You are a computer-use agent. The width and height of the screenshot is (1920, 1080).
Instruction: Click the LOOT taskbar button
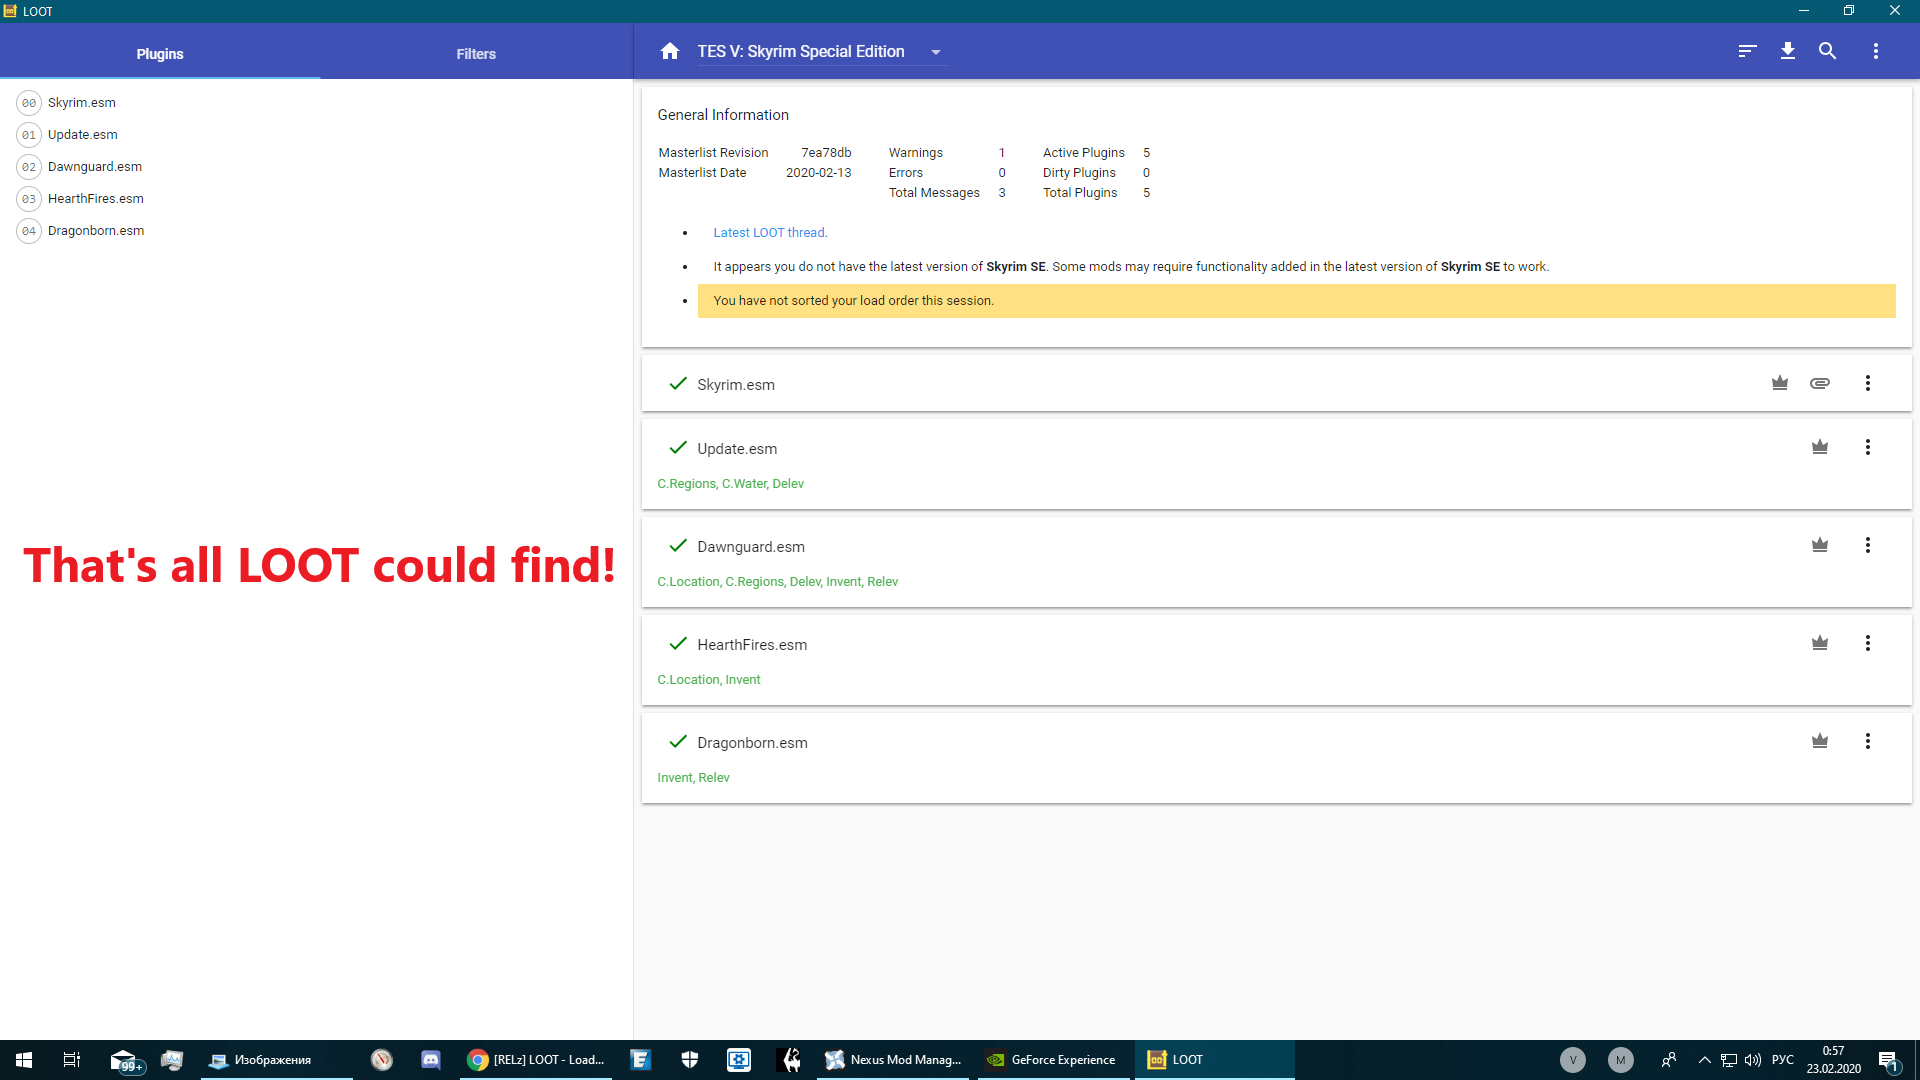click(1213, 1060)
